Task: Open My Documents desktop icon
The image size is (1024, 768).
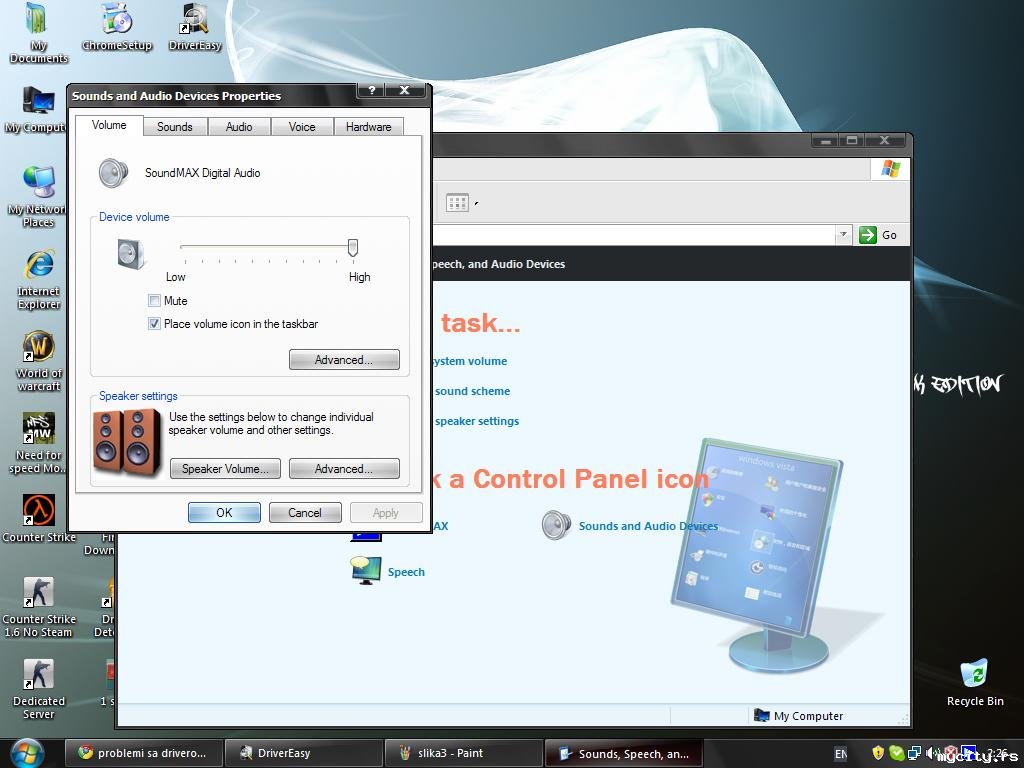Action: (x=38, y=33)
